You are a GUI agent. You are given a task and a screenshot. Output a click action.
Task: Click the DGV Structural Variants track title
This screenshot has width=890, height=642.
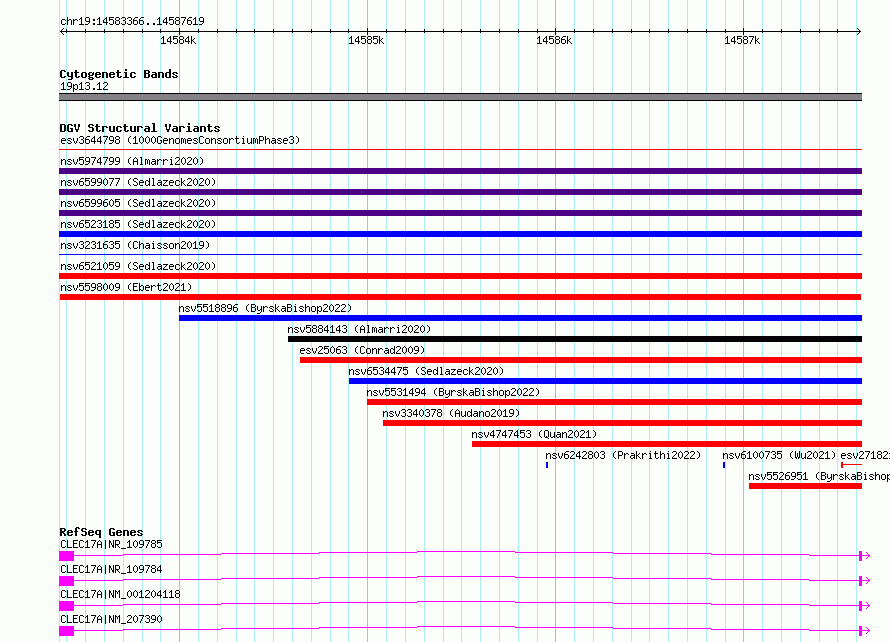click(x=140, y=128)
